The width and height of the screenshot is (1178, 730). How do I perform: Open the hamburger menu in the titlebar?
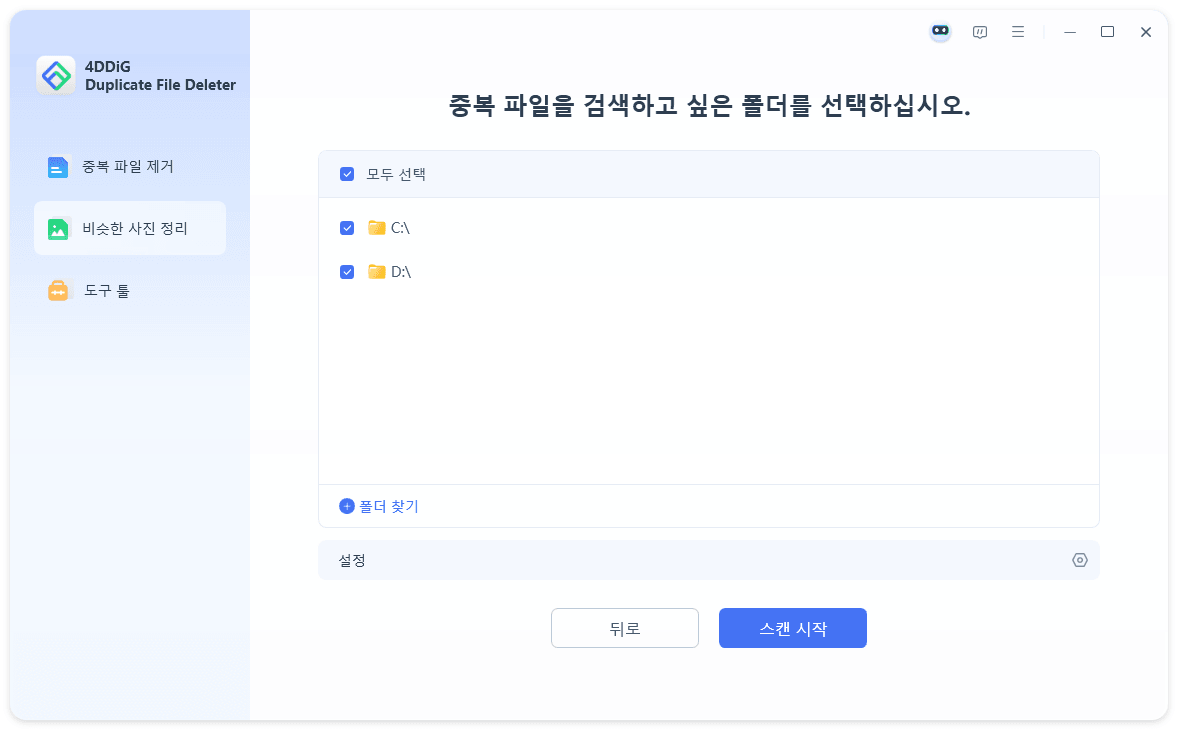coord(1018,32)
